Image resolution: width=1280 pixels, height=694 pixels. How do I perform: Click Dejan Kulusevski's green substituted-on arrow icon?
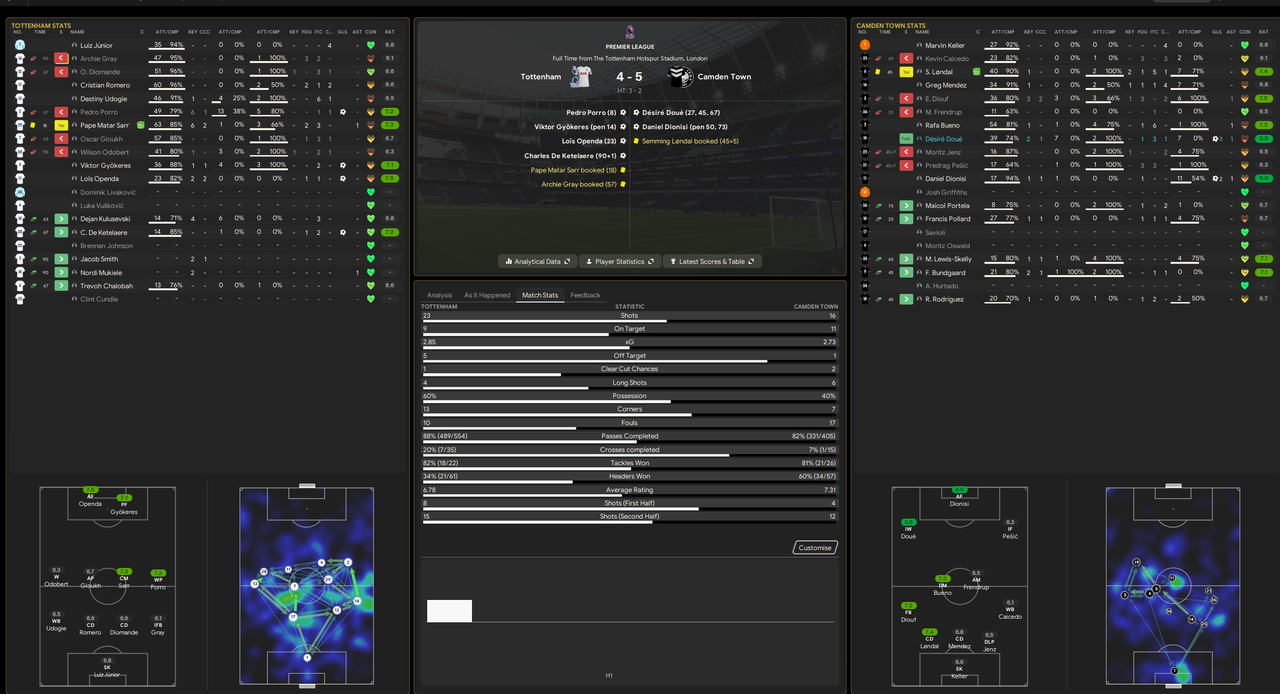(61, 218)
